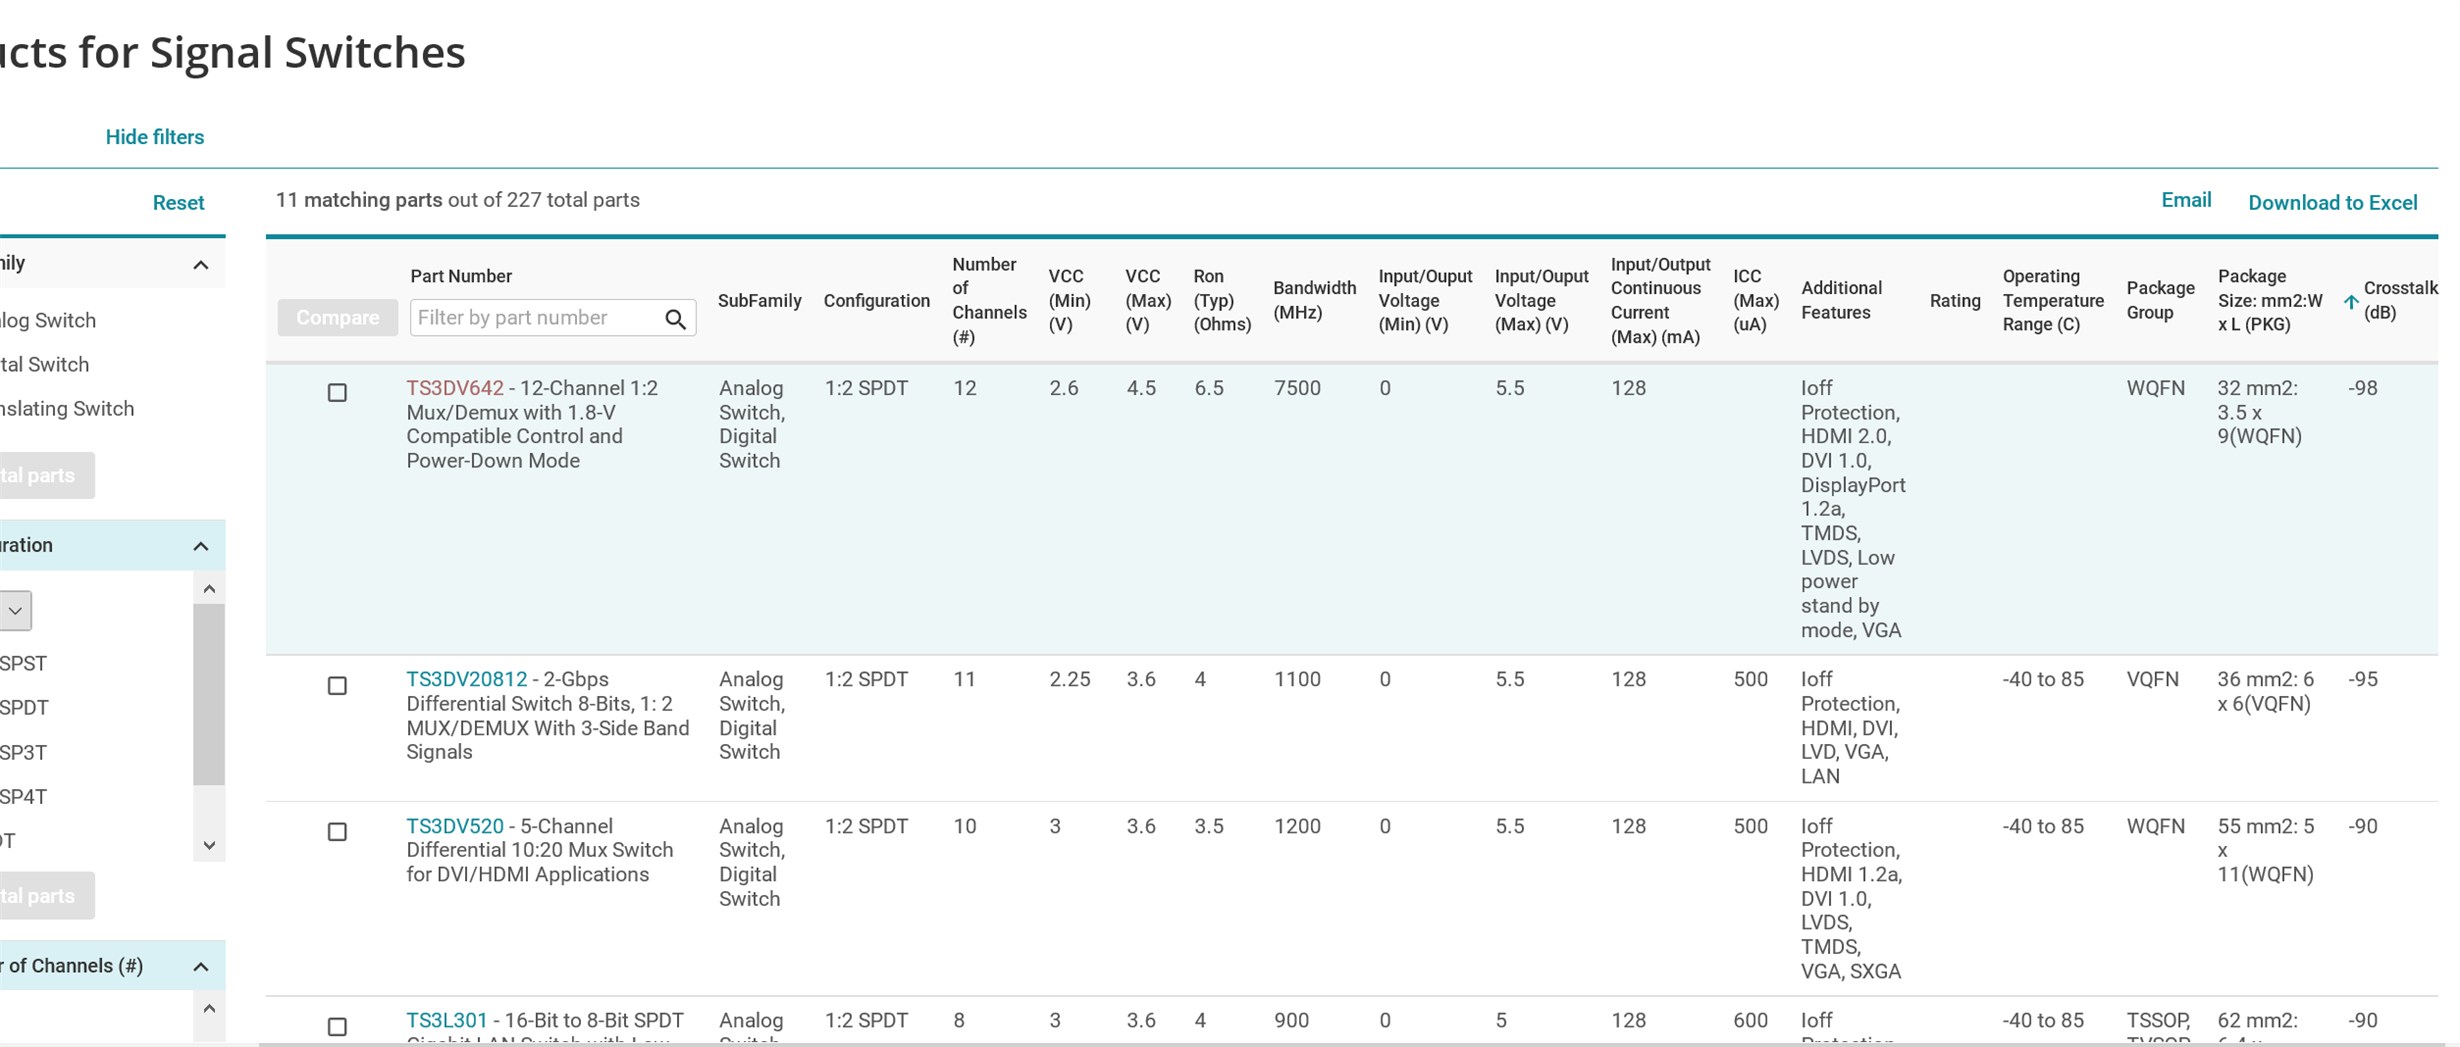This screenshot has width=2460, height=1047.
Task: Click the Crosstalk sort arrow icon
Action: click(2351, 302)
